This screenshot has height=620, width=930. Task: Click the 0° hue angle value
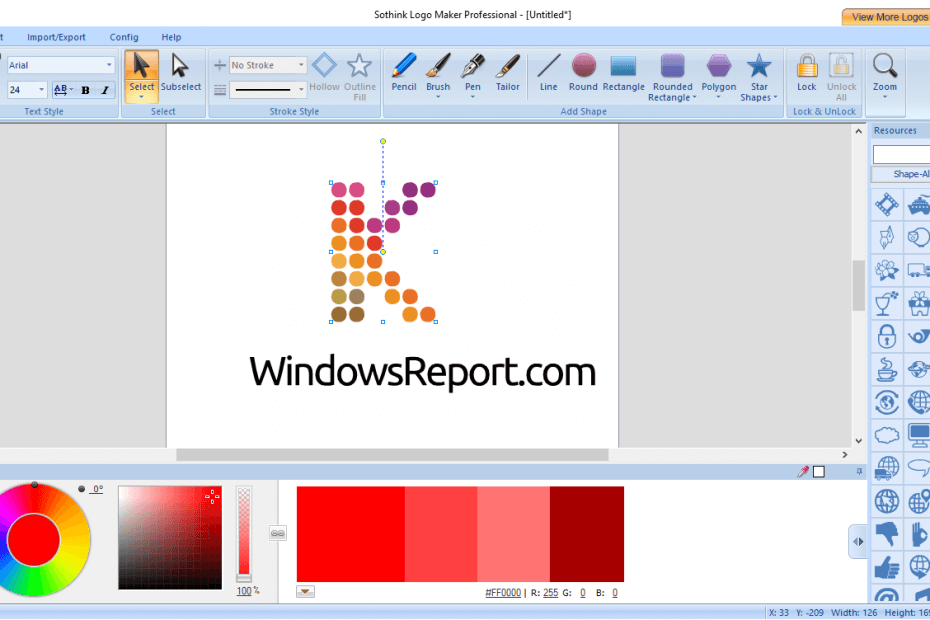(97, 489)
